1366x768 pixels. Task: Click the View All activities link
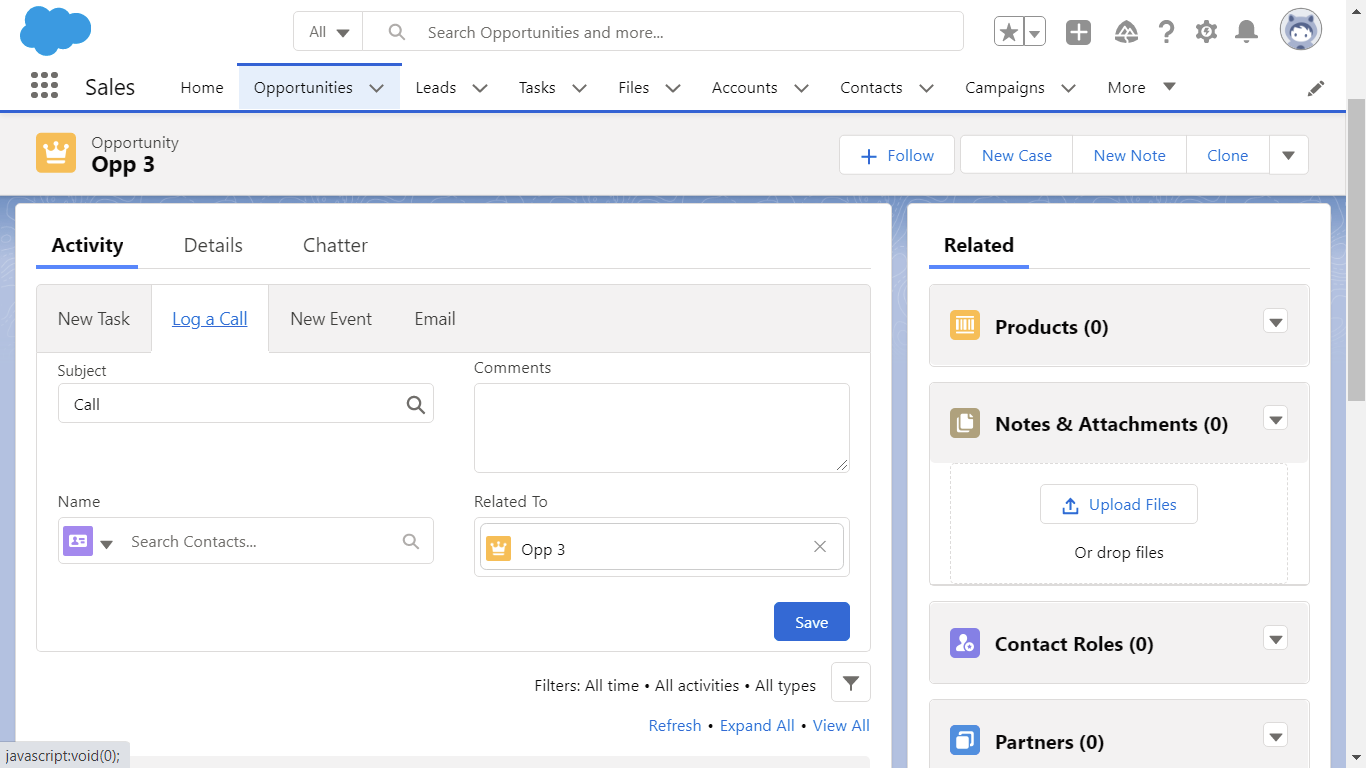point(841,726)
